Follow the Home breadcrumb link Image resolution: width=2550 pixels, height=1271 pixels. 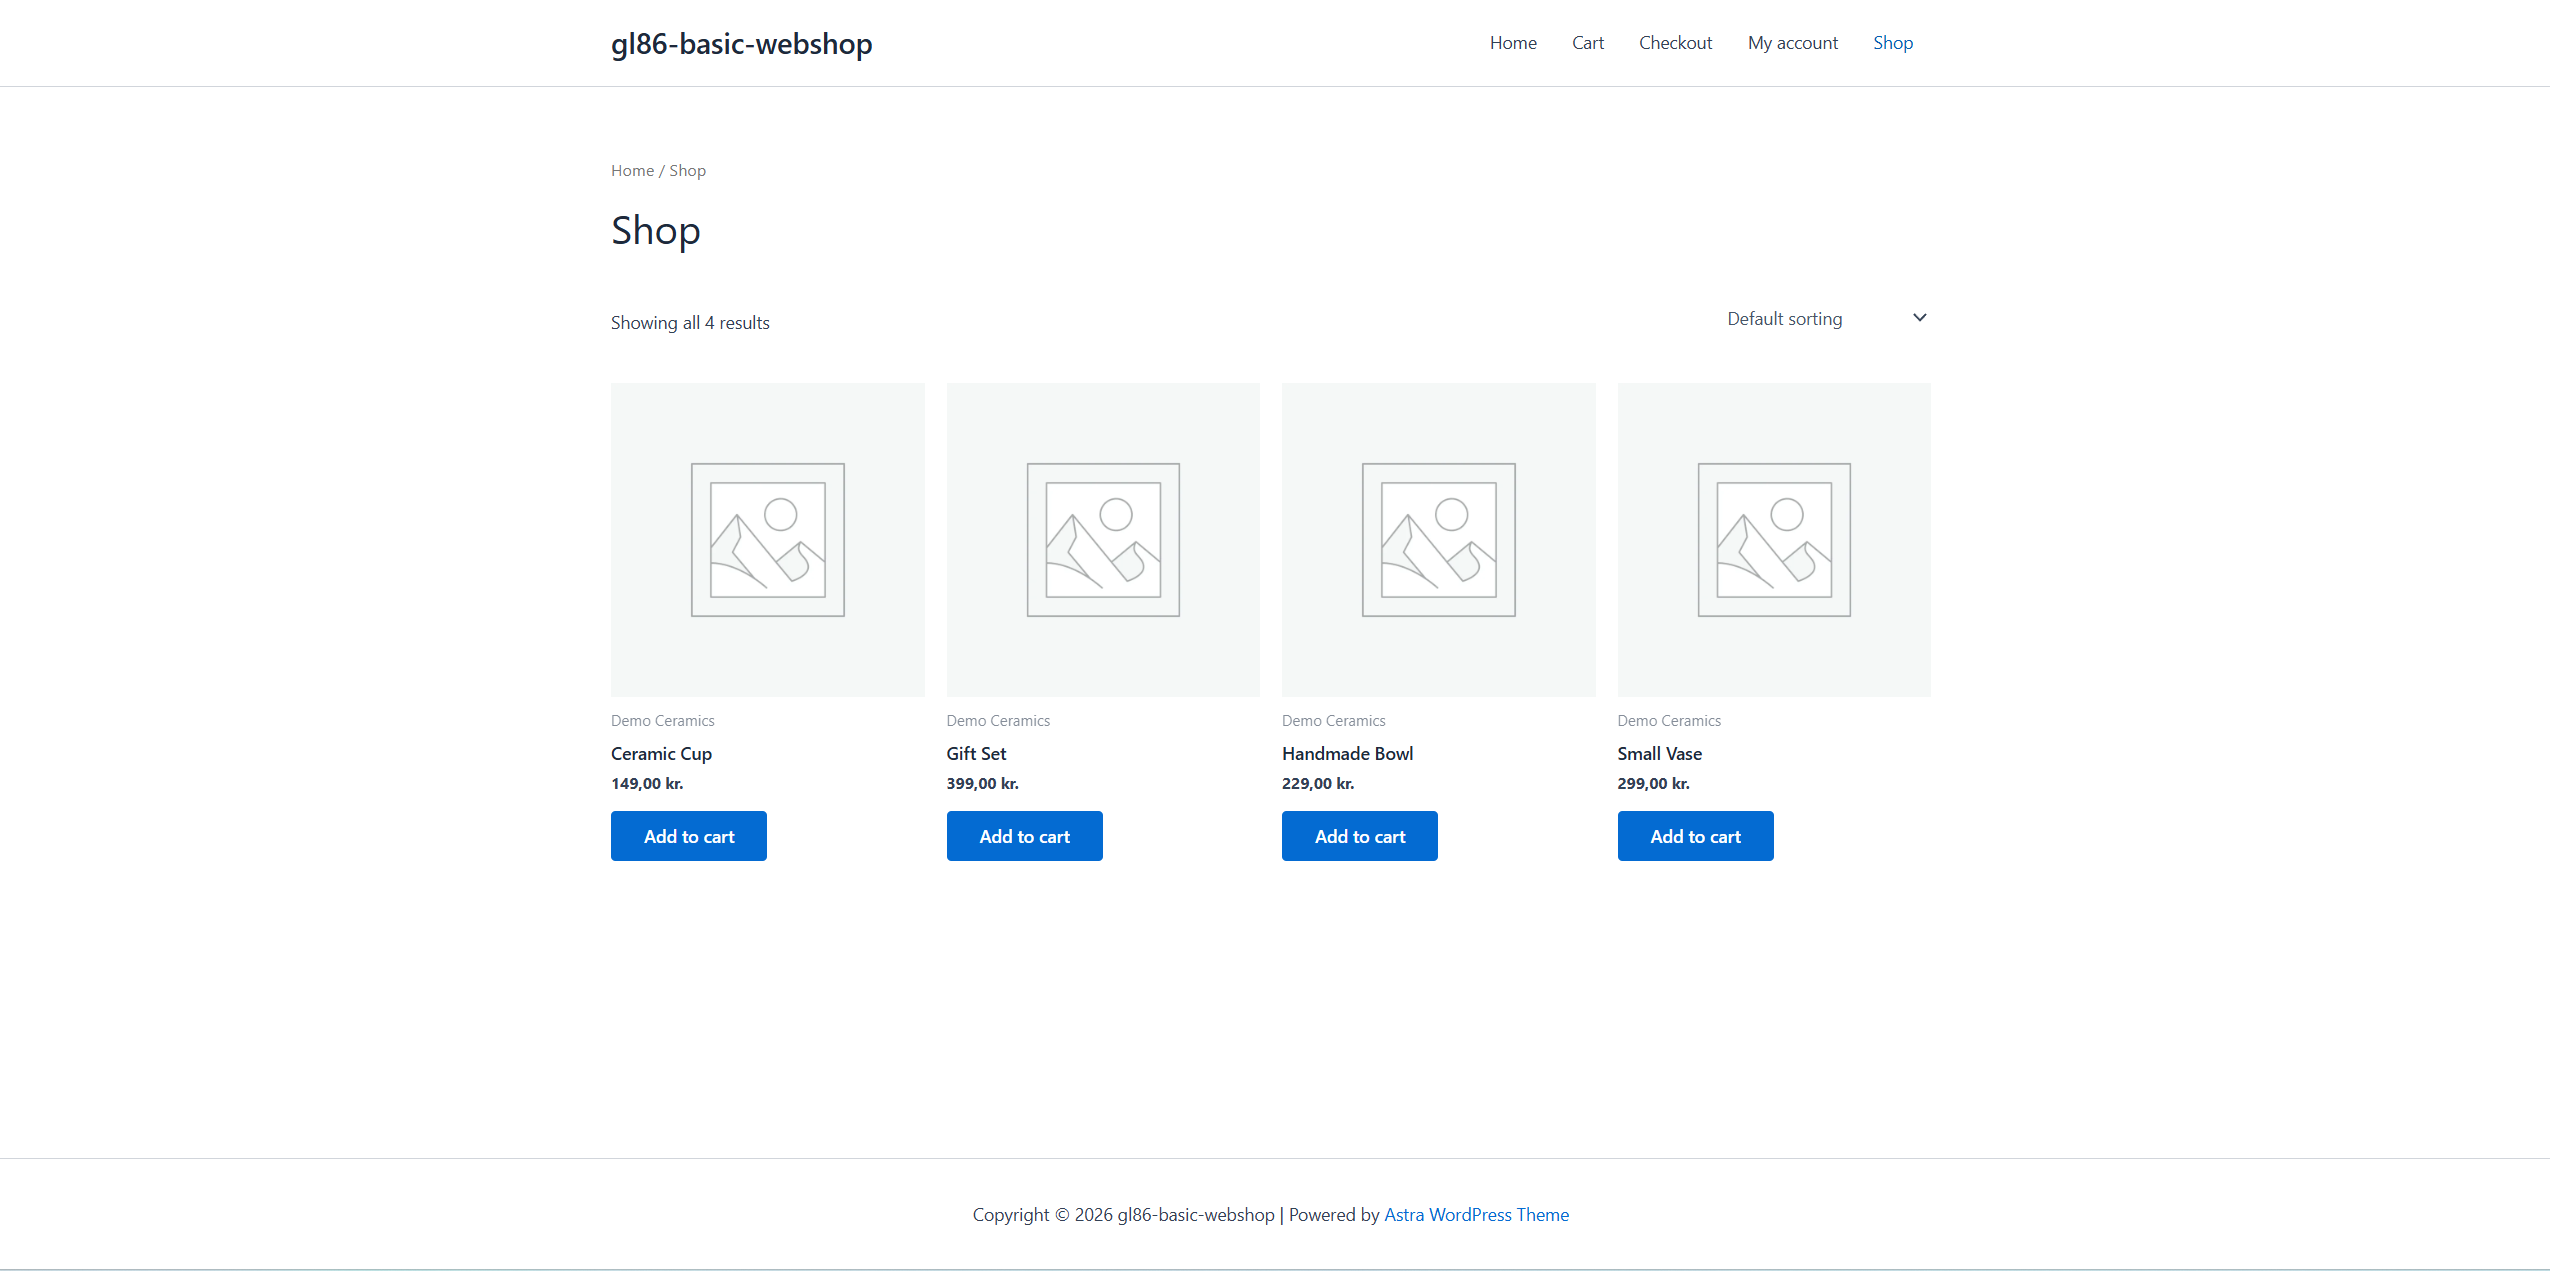coord(632,171)
